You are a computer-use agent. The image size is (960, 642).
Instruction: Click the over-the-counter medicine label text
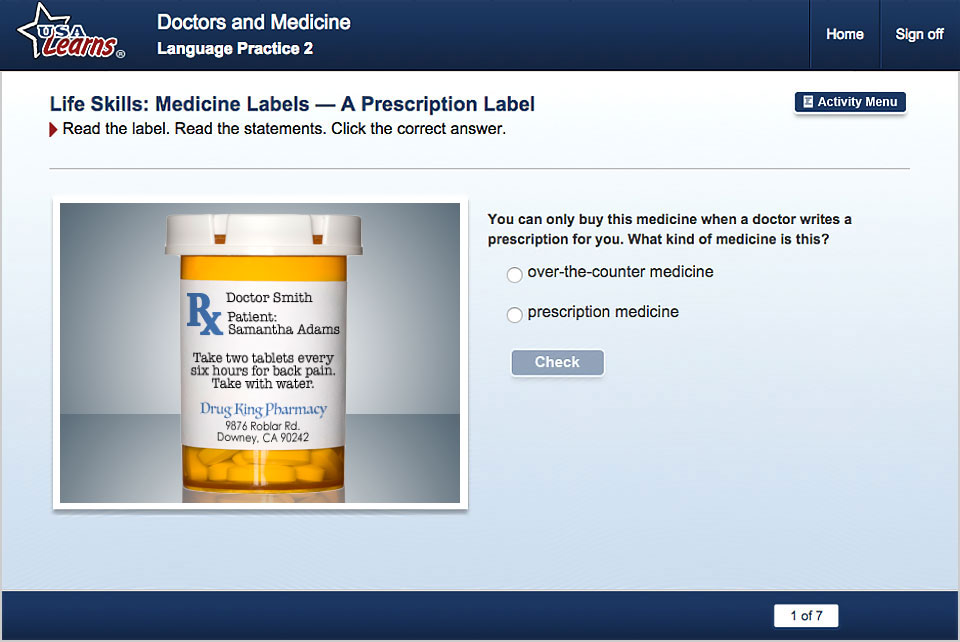point(620,272)
